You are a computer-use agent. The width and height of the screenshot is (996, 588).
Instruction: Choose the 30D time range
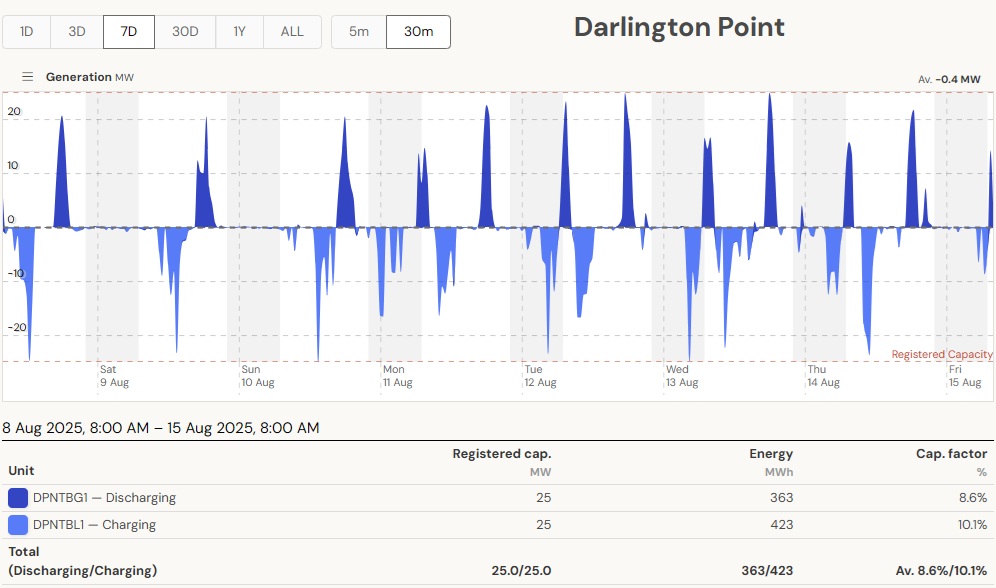coord(185,32)
